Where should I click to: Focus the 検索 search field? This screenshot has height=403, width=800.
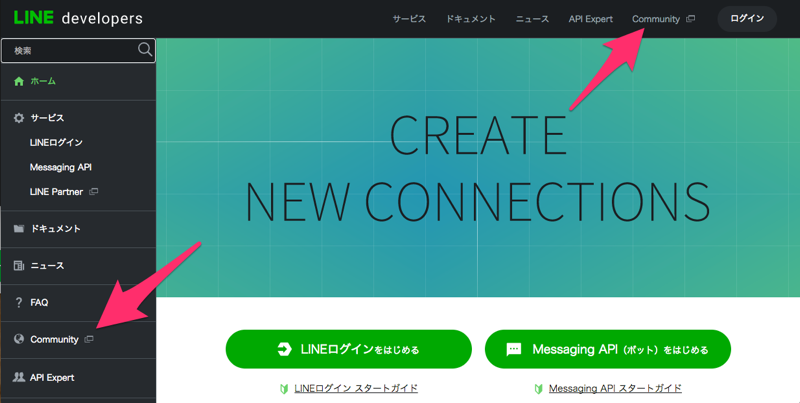(78, 51)
